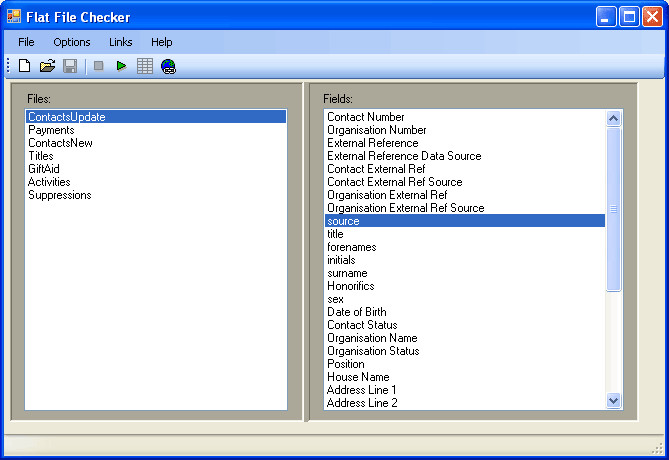Open the Links menu
The width and height of the screenshot is (669, 460).
pos(121,42)
